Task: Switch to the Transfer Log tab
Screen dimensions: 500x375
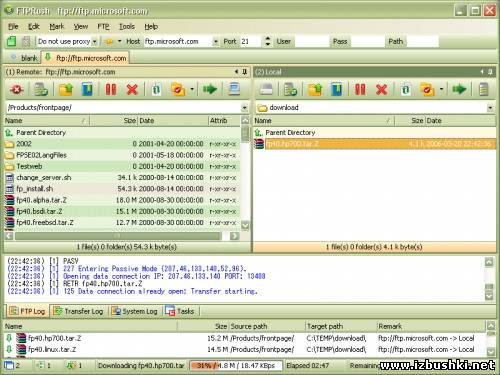Action: (79, 311)
